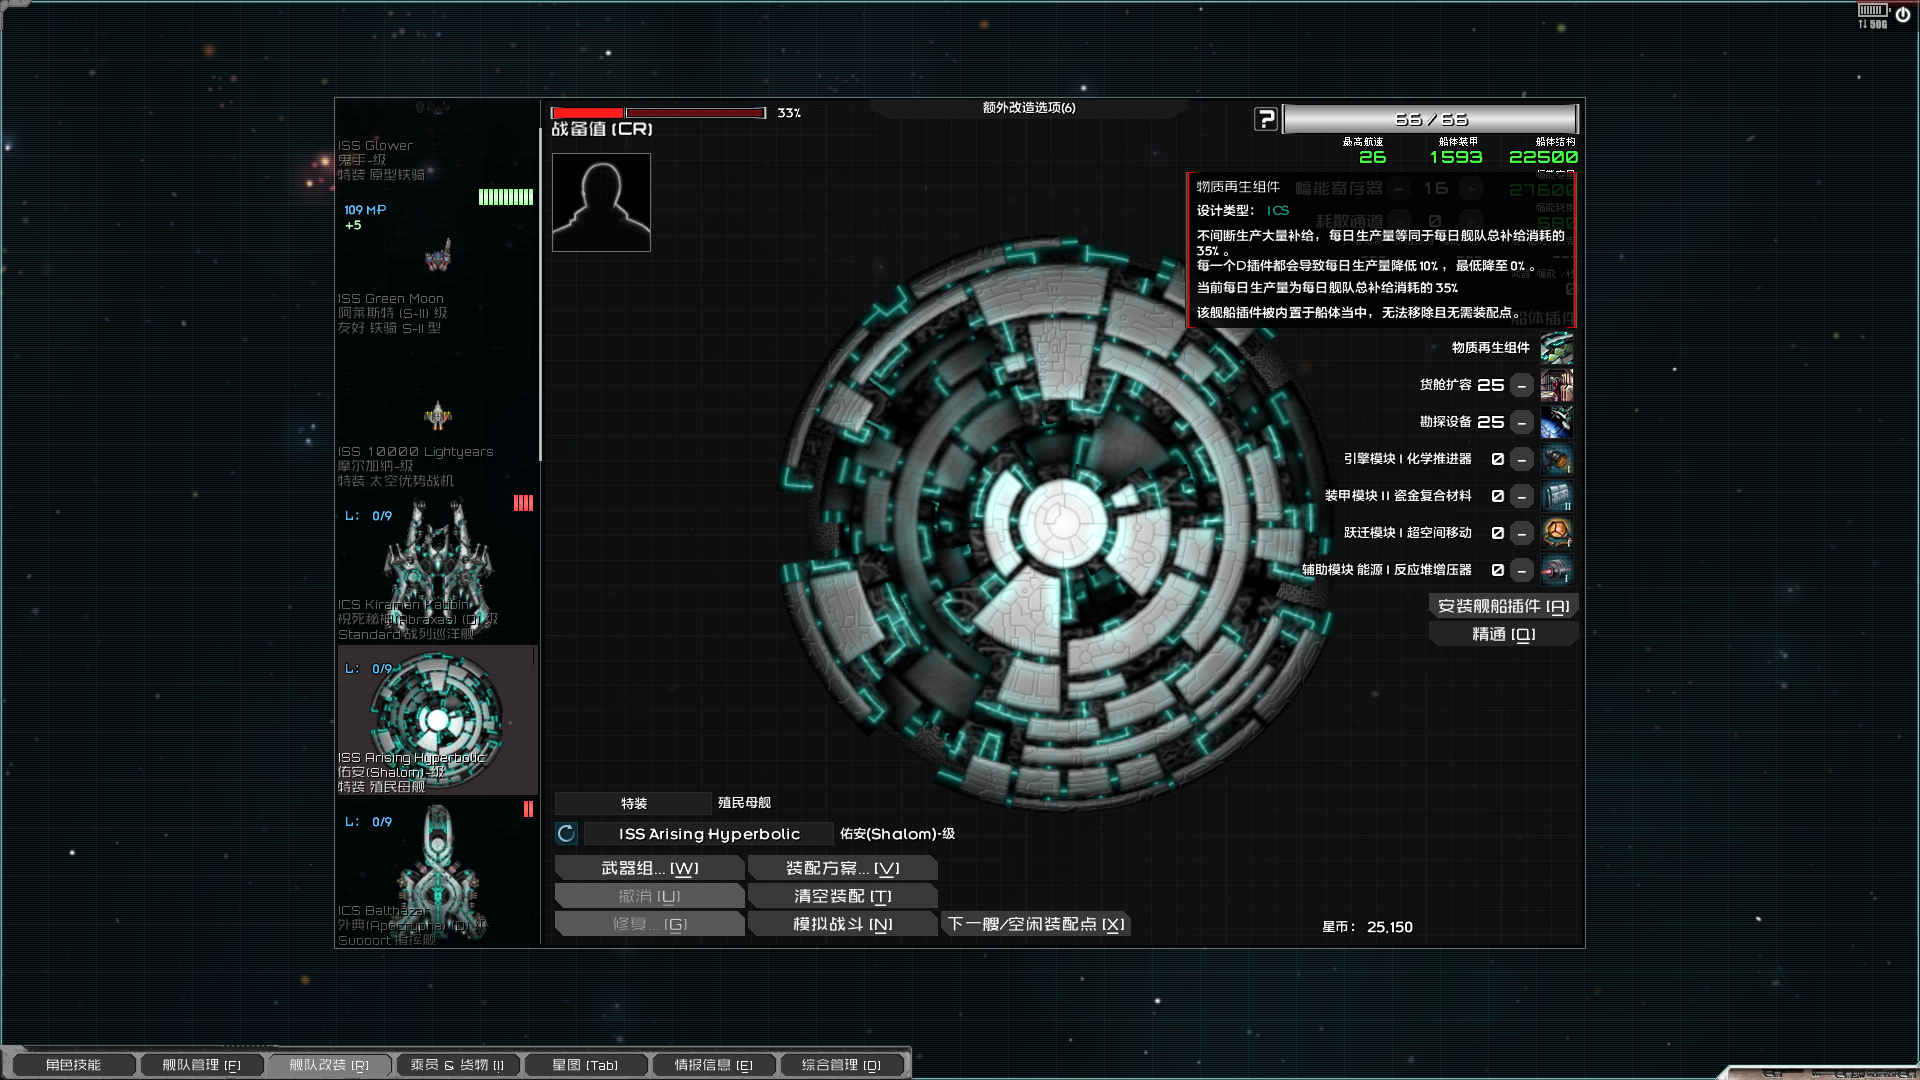Open the 武器组... [W] menu
Viewport: 1920px width, 1080px height.
click(x=649, y=868)
